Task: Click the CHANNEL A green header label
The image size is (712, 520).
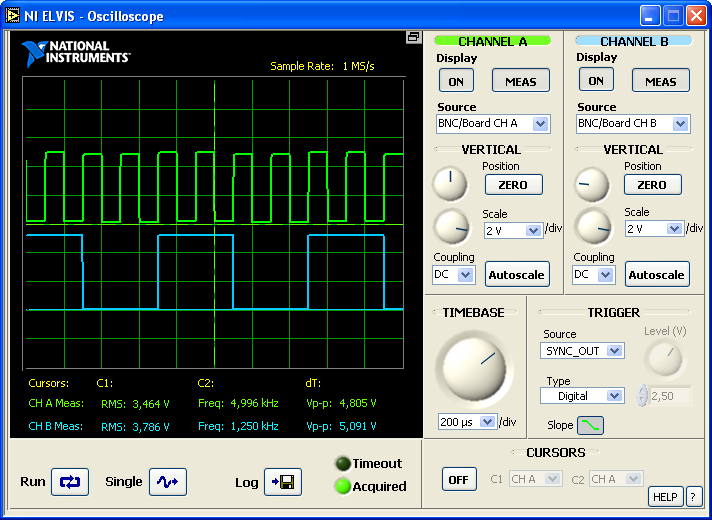Action: (493, 41)
